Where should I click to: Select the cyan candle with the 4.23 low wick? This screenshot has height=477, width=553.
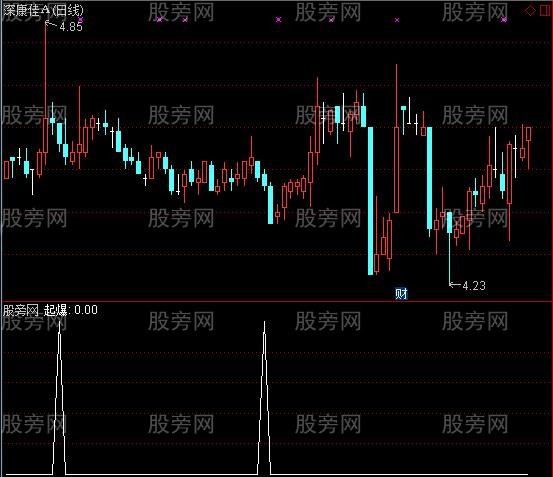tap(449, 222)
